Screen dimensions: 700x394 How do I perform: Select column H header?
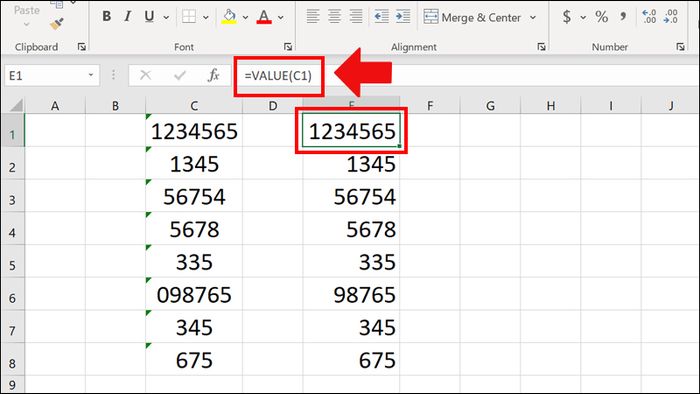[551, 106]
